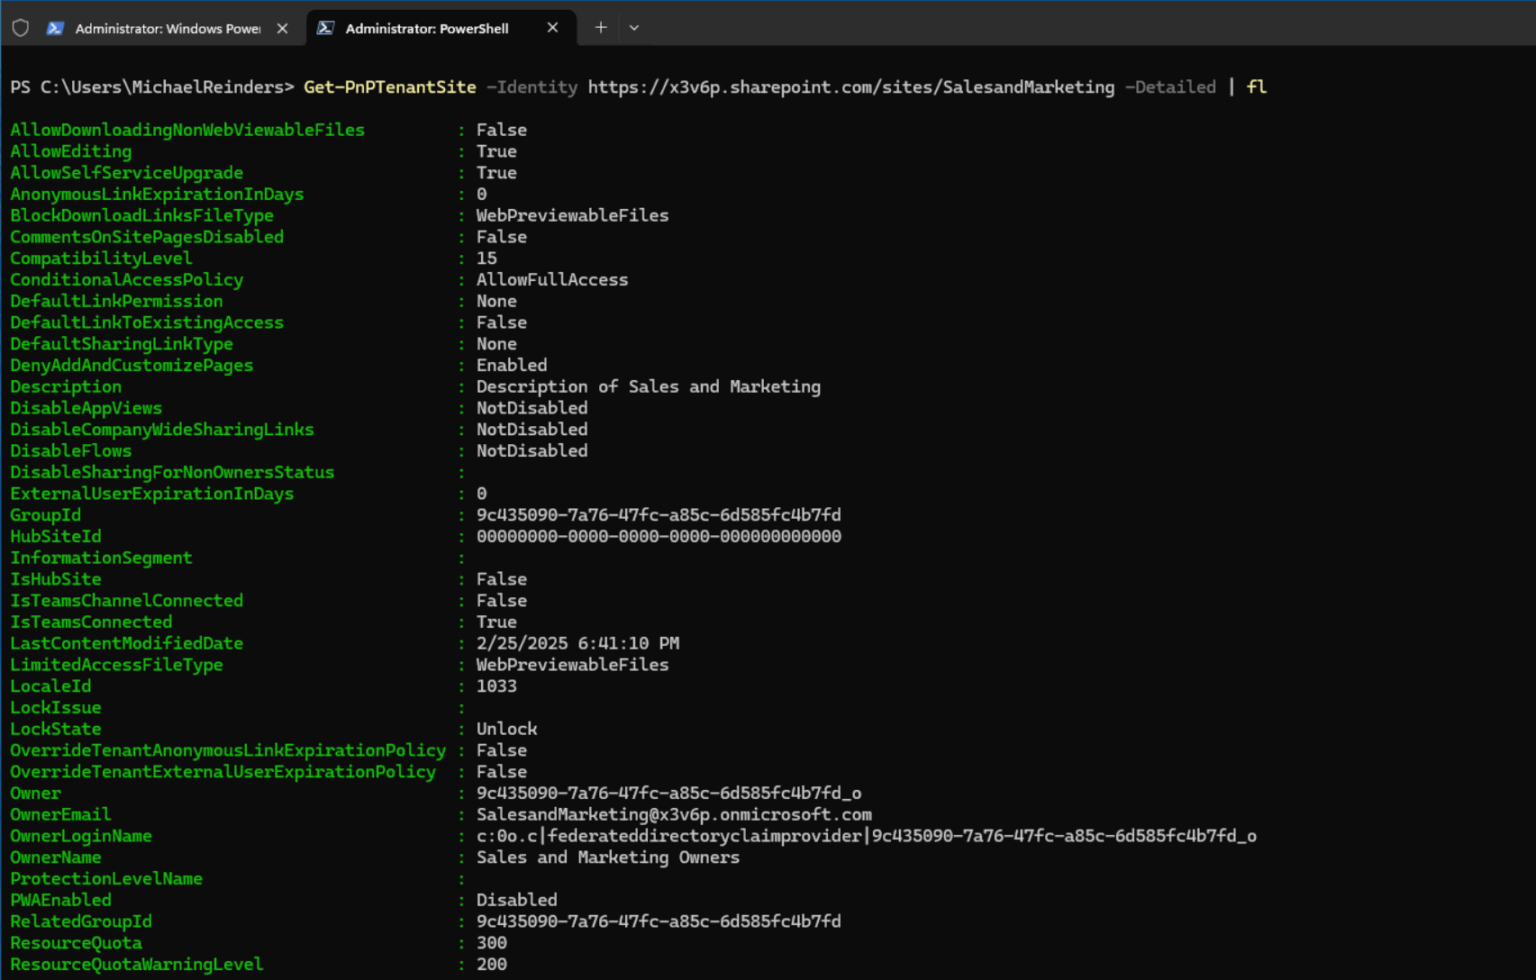The height and width of the screenshot is (980, 1536).
Task: Click the LastContentModifiedDate timestamp
Action: 578,643
